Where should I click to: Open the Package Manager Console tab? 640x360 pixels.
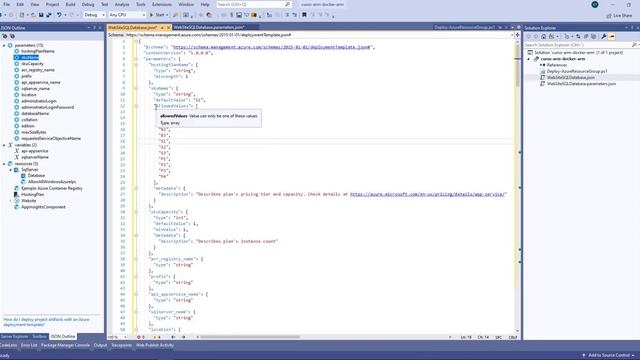[65, 345]
